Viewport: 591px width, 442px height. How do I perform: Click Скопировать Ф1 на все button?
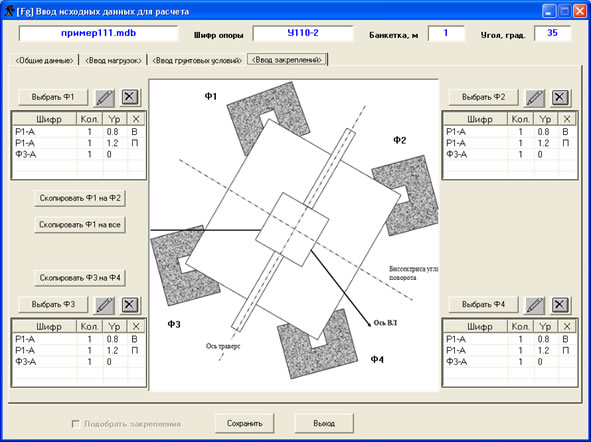pyautogui.click(x=80, y=225)
